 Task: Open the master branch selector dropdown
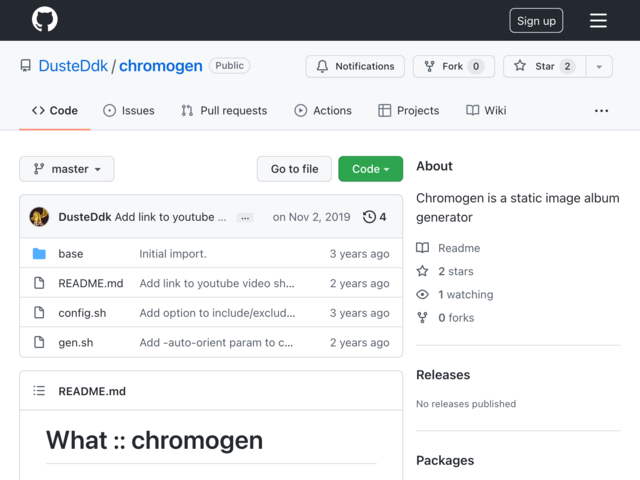[67, 169]
